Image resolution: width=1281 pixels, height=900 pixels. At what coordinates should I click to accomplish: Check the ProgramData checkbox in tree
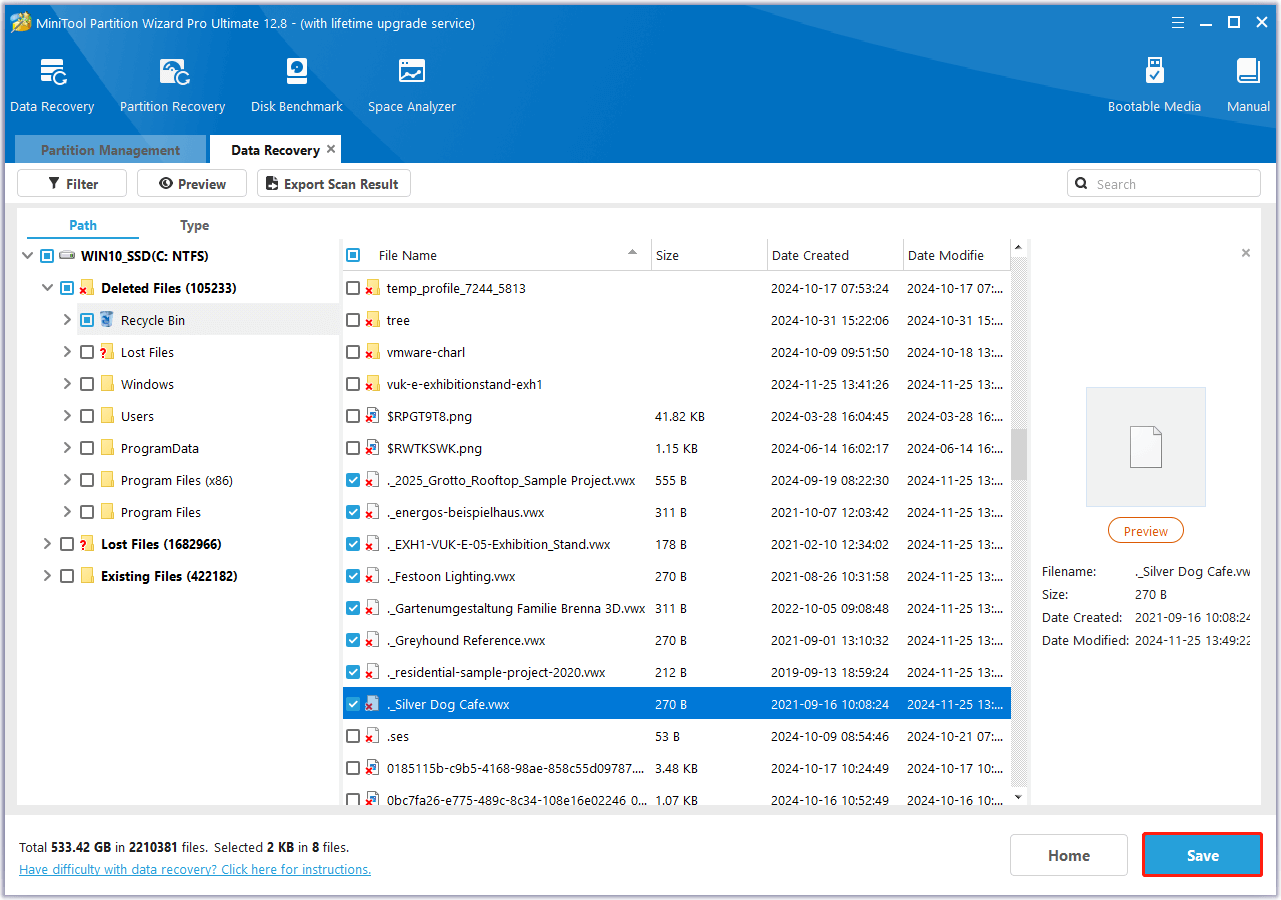point(87,448)
